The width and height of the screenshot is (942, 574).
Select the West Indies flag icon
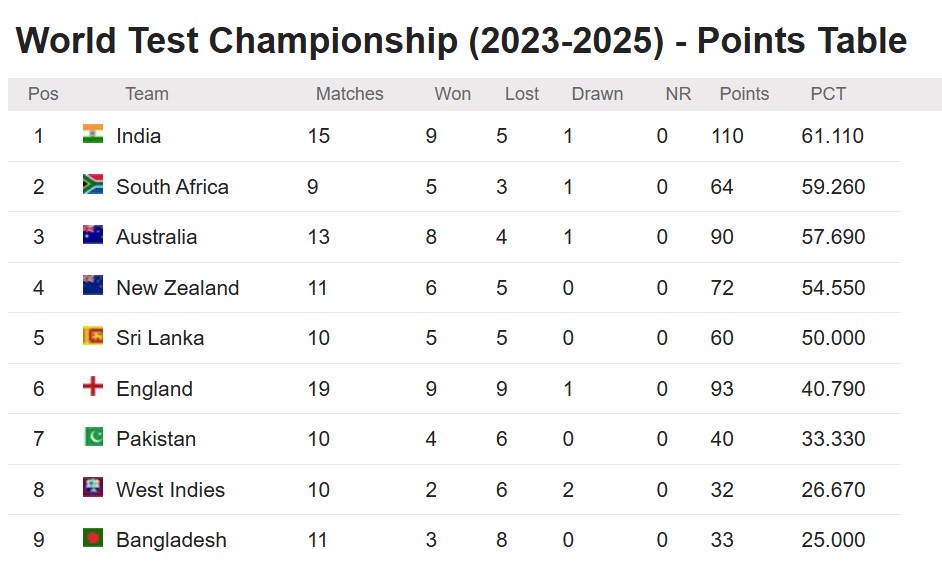93,487
